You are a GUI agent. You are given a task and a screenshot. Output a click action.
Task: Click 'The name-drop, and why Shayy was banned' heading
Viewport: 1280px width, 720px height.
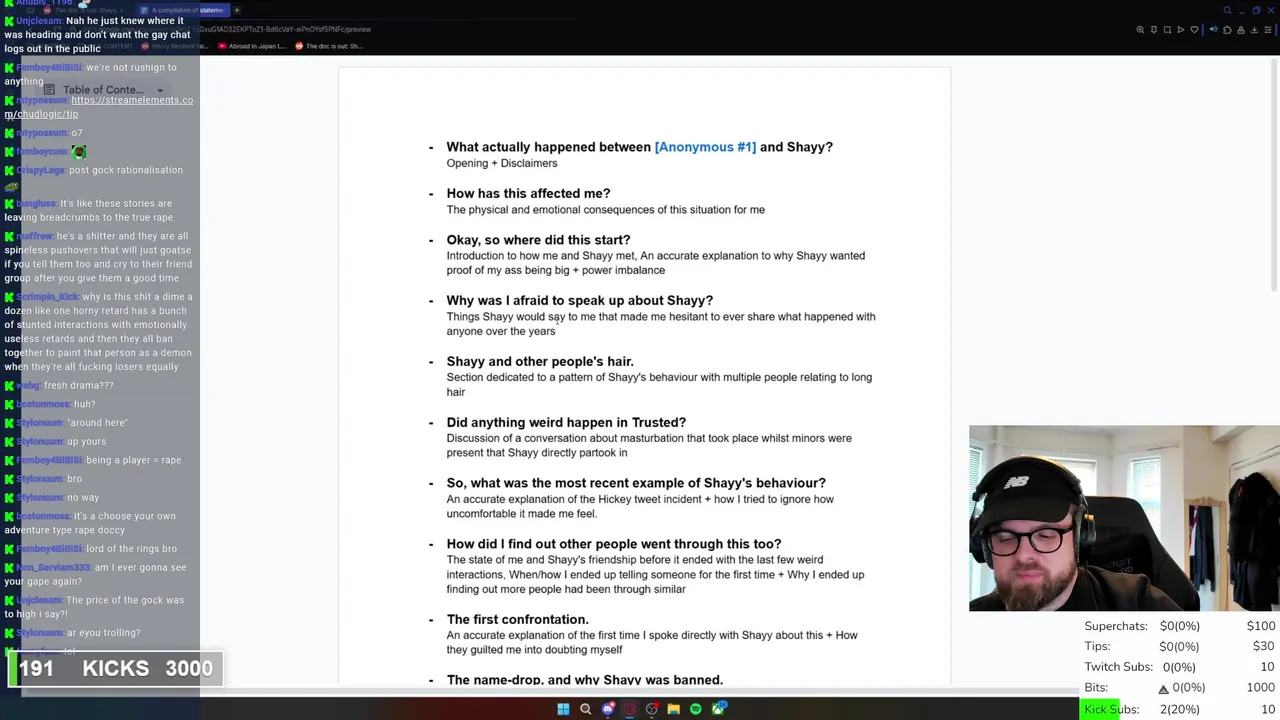pyautogui.click(x=584, y=680)
